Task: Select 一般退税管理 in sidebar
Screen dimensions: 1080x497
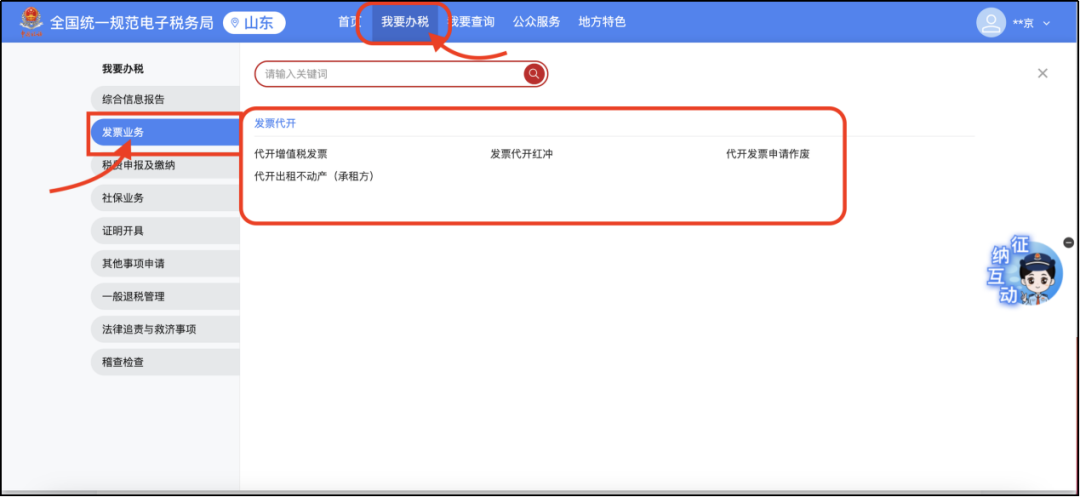Action: (x=165, y=297)
